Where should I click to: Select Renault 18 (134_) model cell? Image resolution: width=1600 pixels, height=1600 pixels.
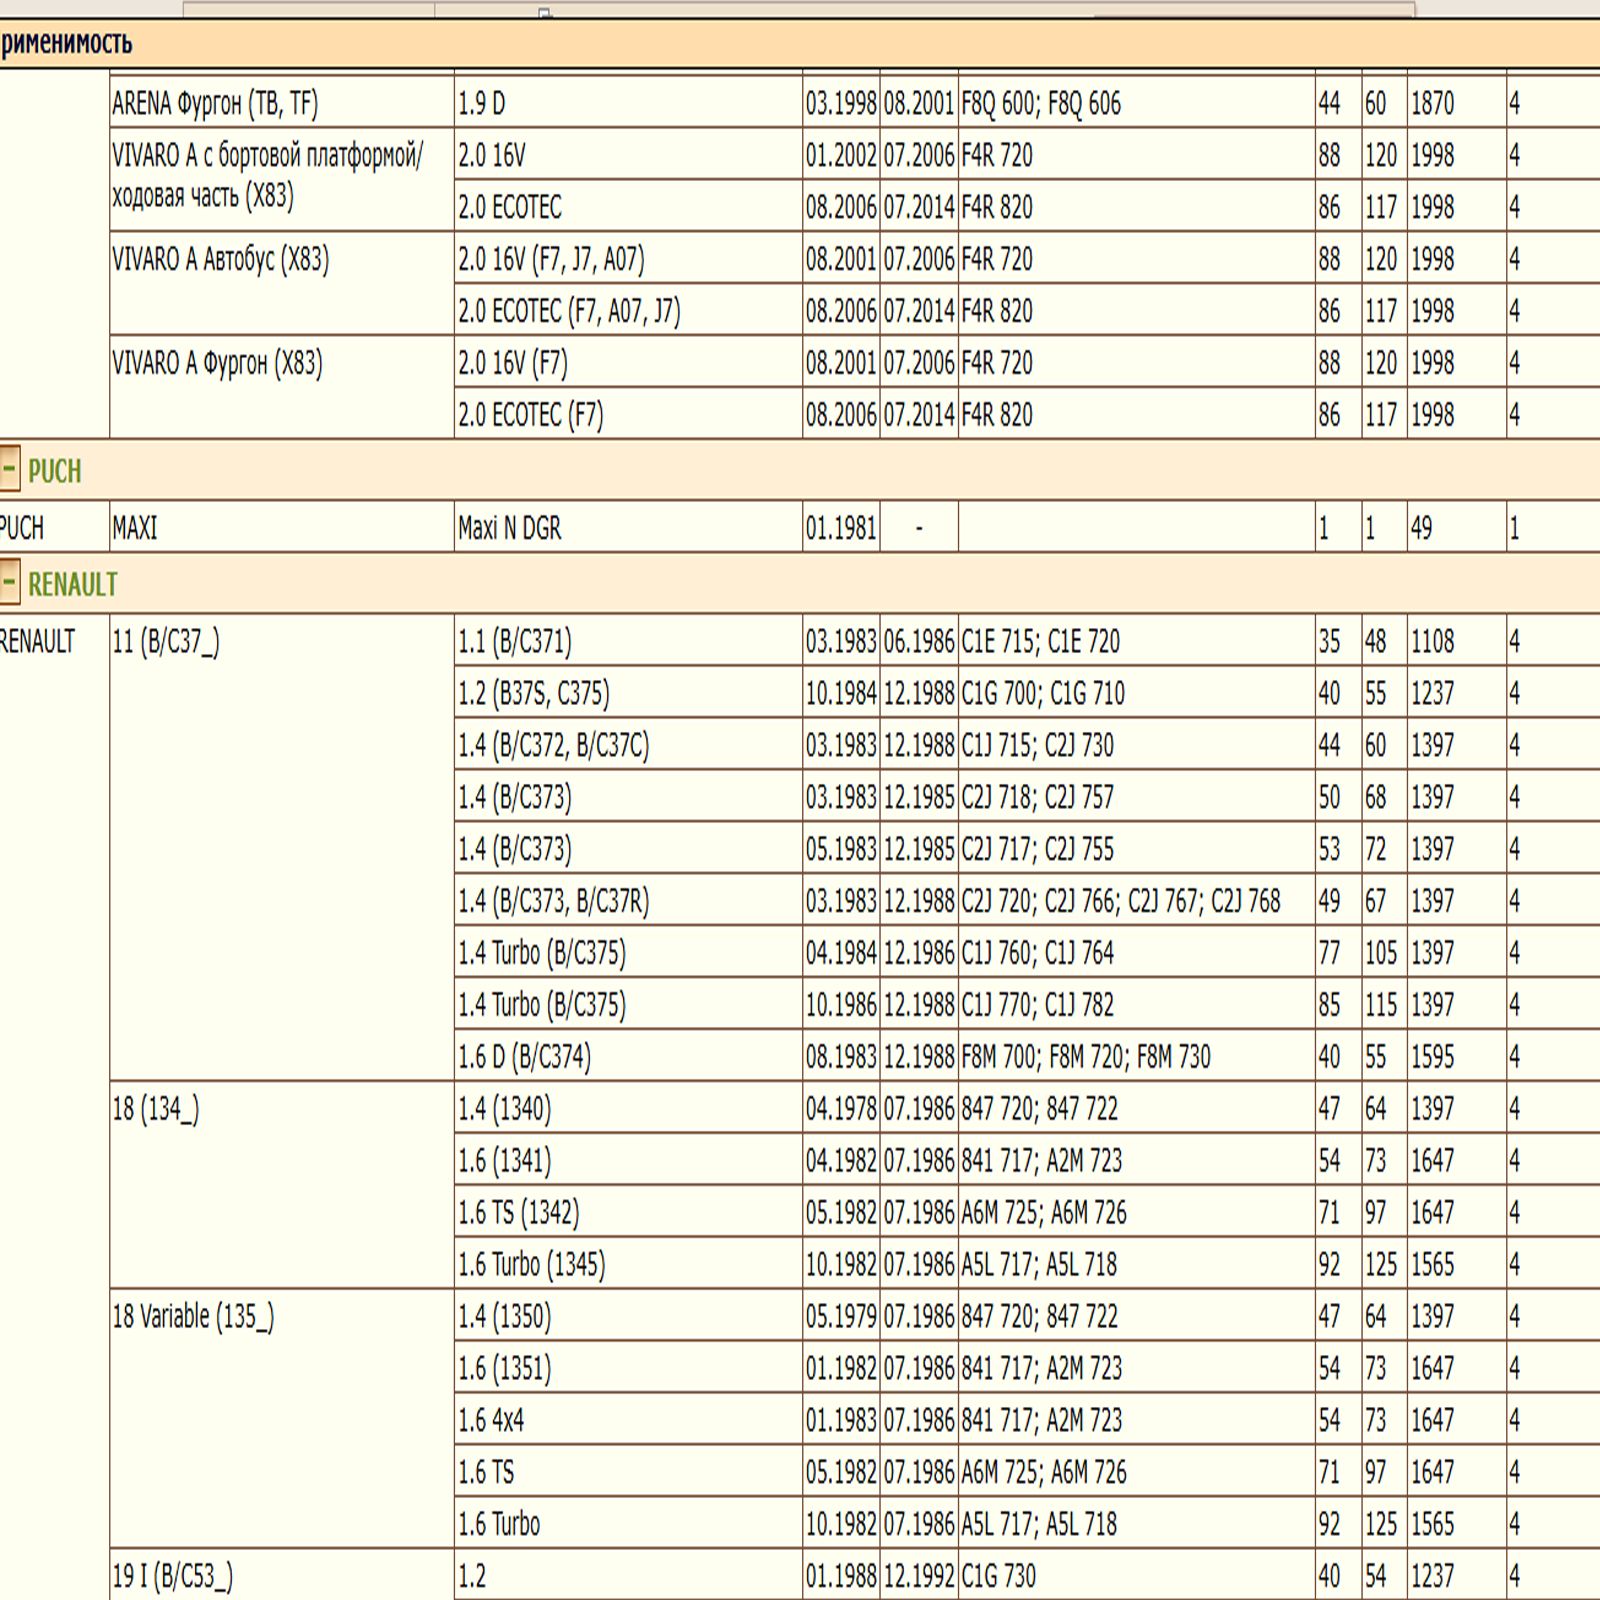156,1109
